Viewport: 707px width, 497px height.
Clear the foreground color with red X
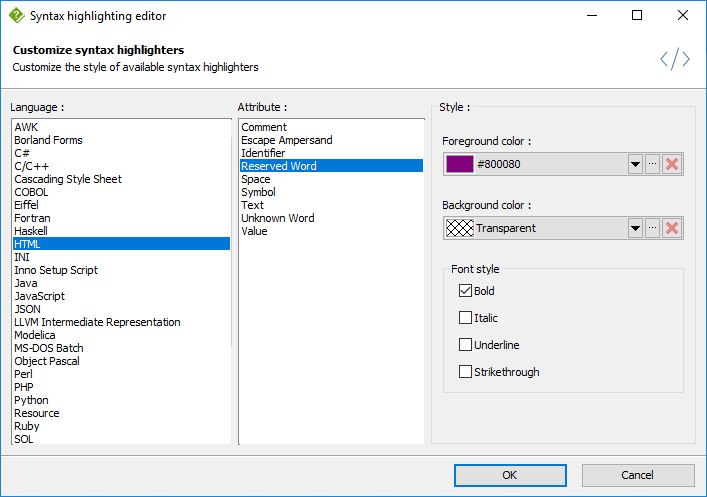672,164
